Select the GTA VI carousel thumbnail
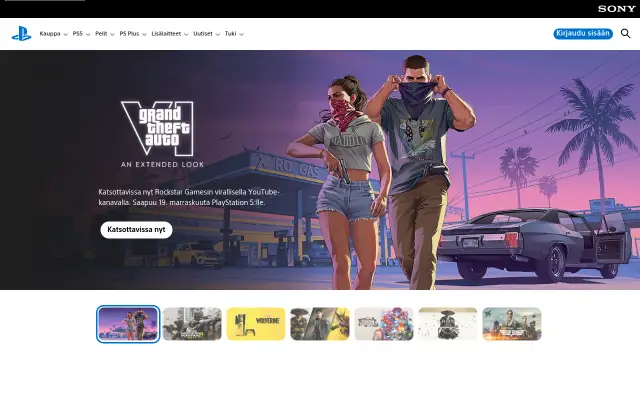The height and width of the screenshot is (400, 640). (128, 324)
